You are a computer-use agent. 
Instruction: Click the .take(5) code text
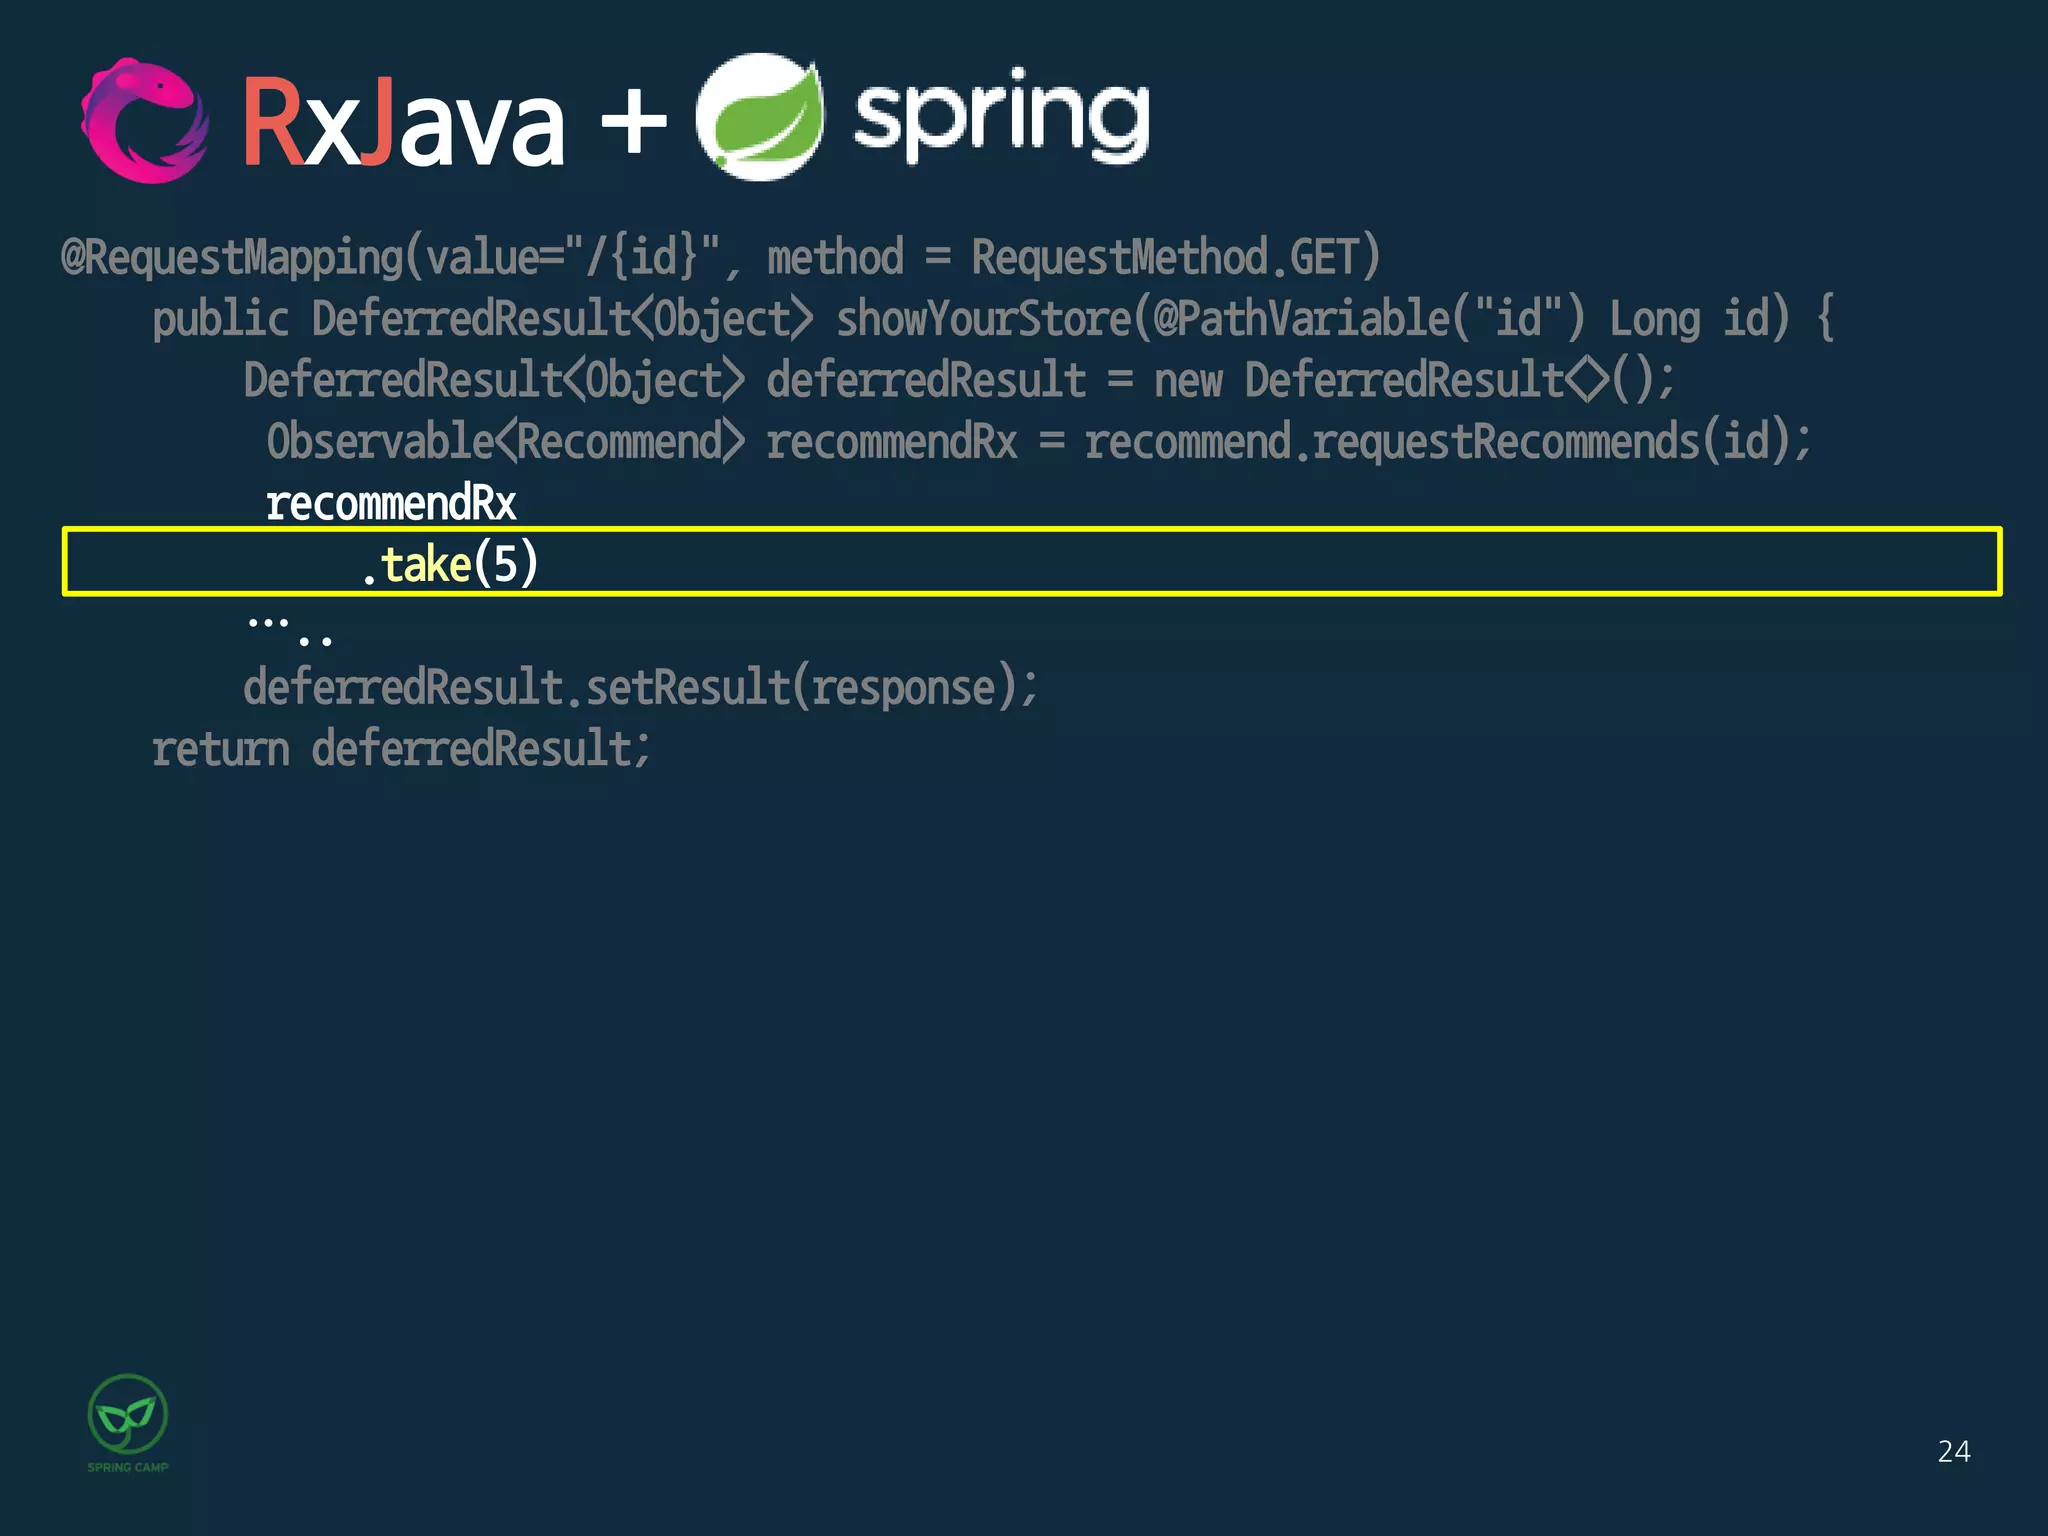pyautogui.click(x=450, y=564)
